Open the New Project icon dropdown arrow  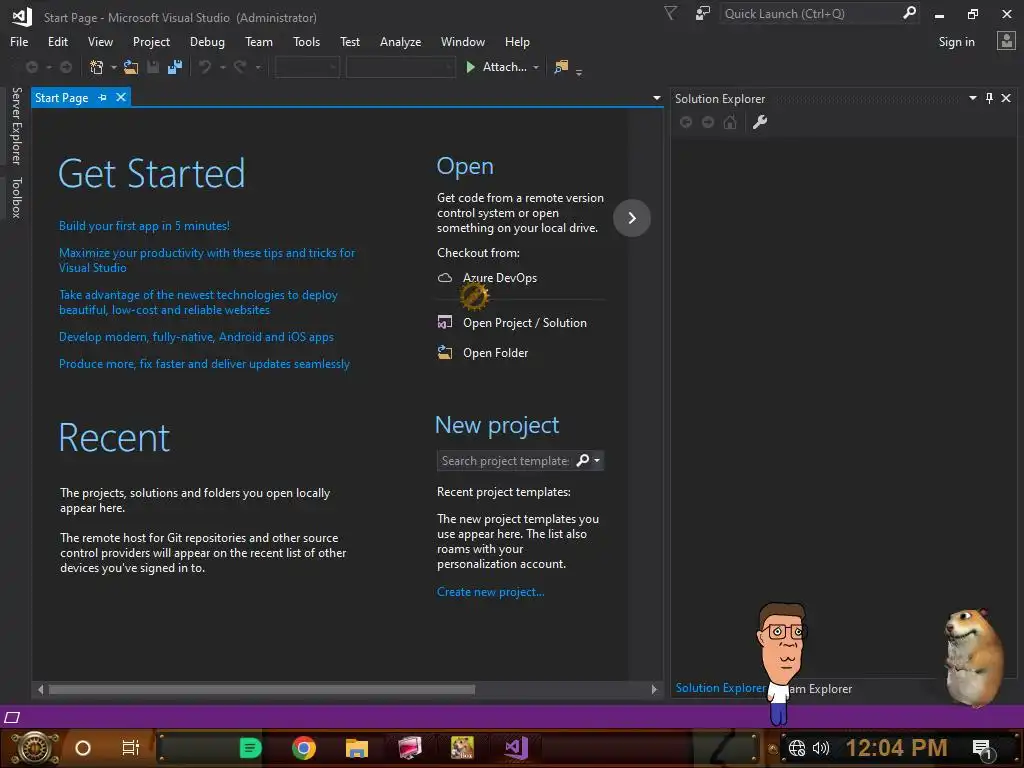tap(114, 67)
